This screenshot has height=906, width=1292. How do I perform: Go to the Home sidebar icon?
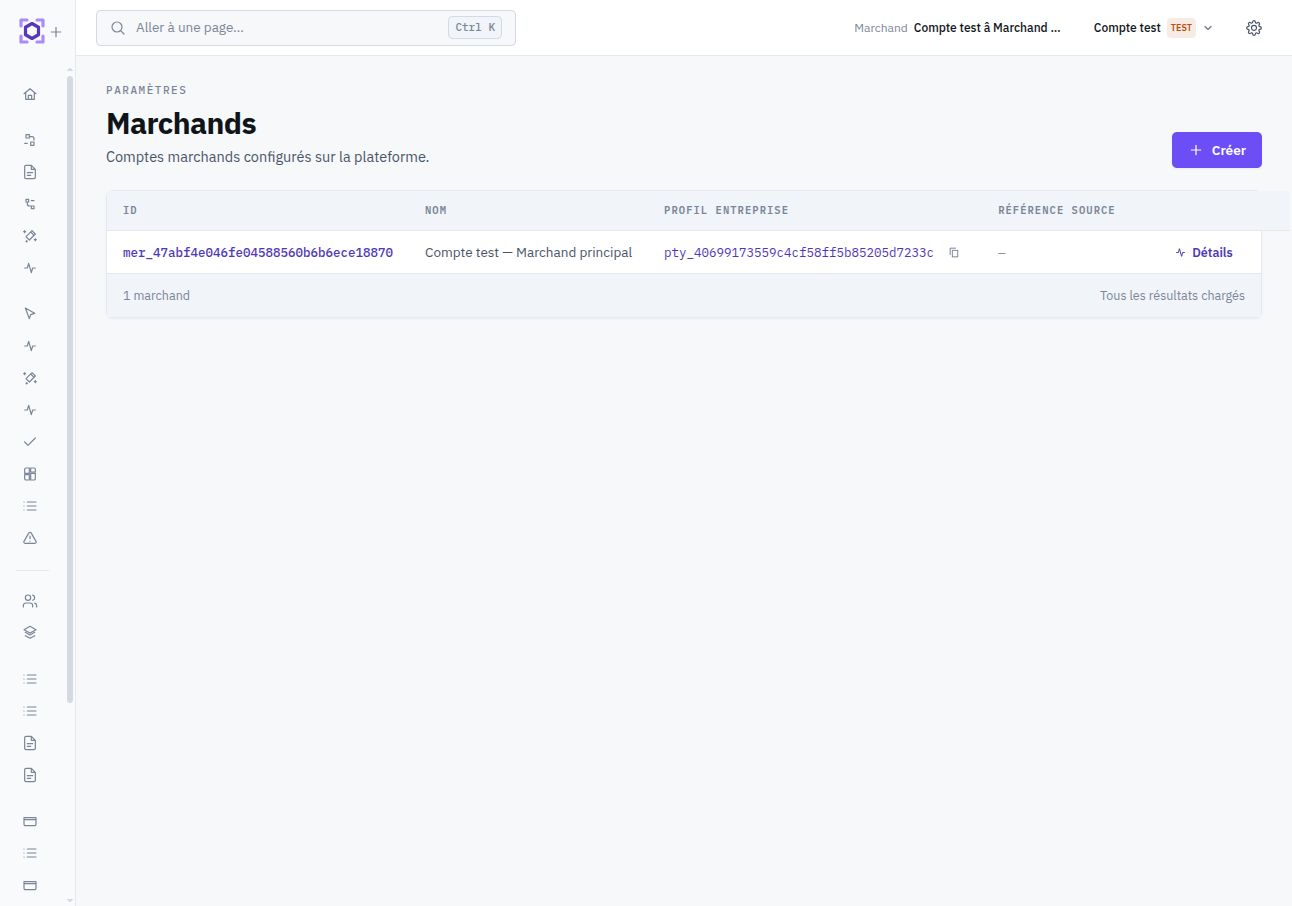click(x=30, y=94)
